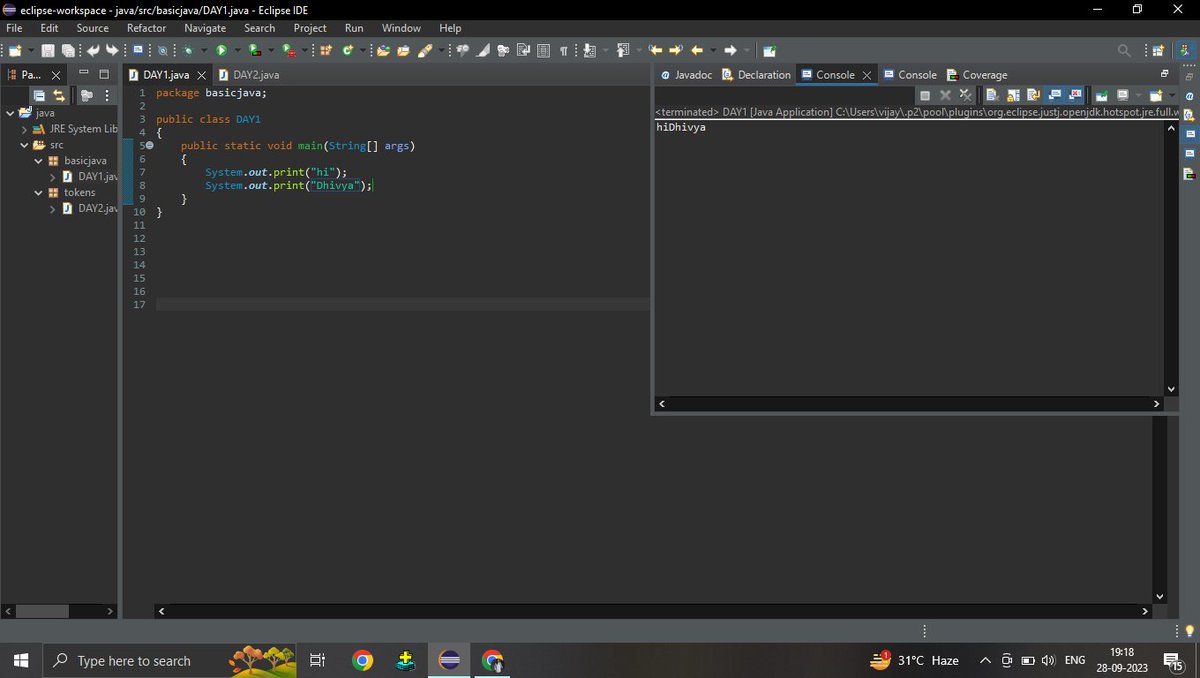Click Collapse All in Package Explorer
Screen dimensions: 1200x678
click(x=39, y=95)
